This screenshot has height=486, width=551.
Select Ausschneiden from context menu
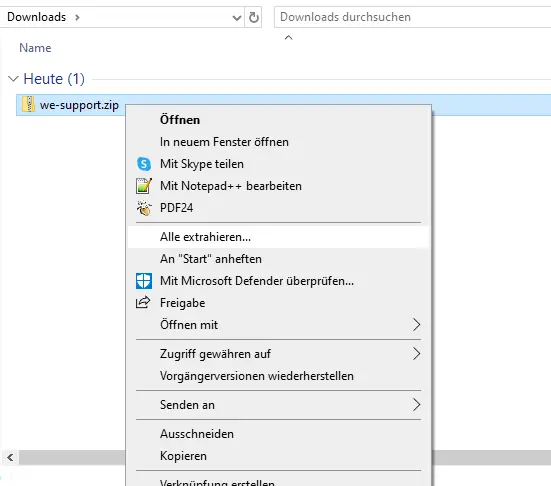tap(279, 434)
